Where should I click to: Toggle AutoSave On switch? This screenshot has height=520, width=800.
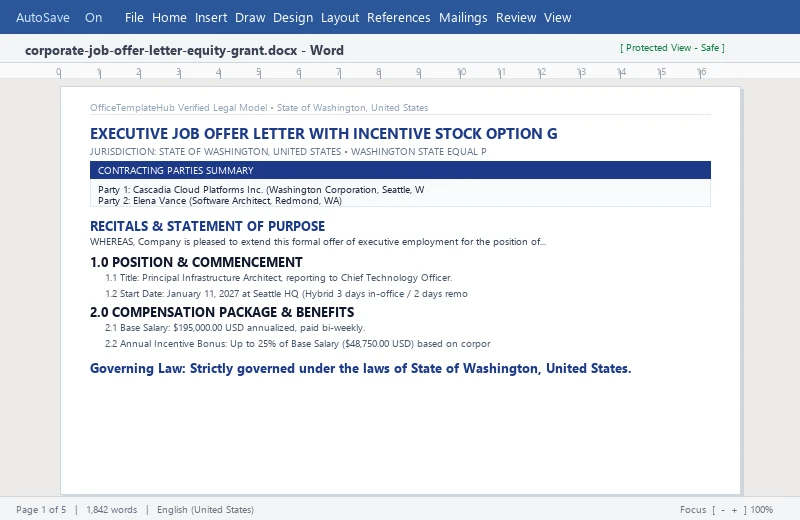(x=93, y=17)
